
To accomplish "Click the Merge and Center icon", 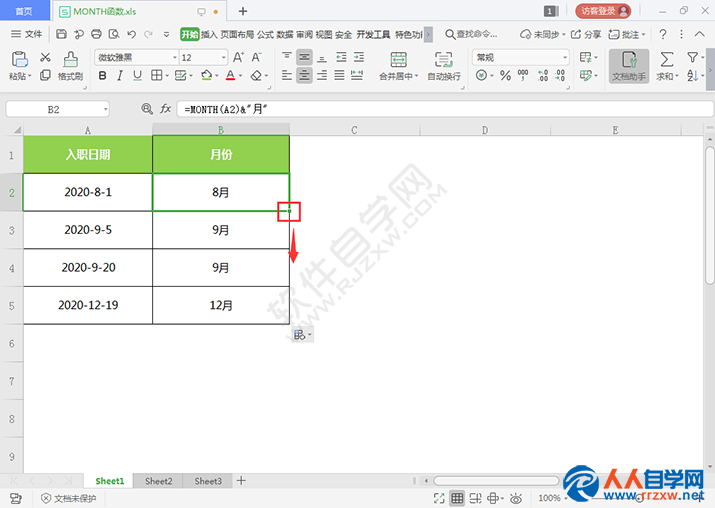I will pyautogui.click(x=399, y=59).
